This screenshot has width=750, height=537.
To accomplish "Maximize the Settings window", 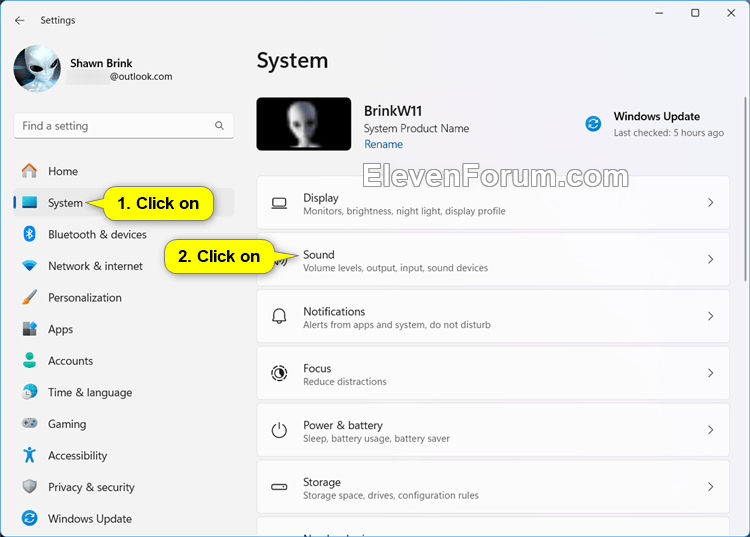I will pyautogui.click(x=695, y=13).
